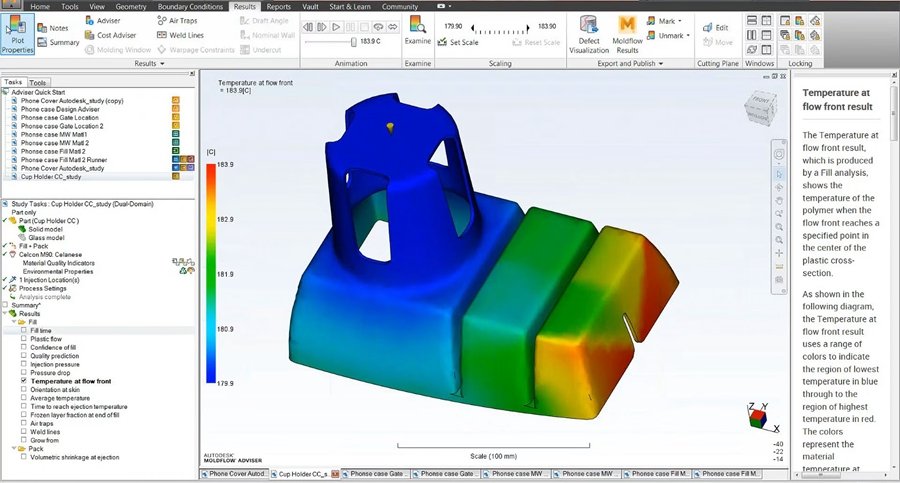Screen dimensions: 900x483
Task: Open the Summary tool
Action: [58, 42]
